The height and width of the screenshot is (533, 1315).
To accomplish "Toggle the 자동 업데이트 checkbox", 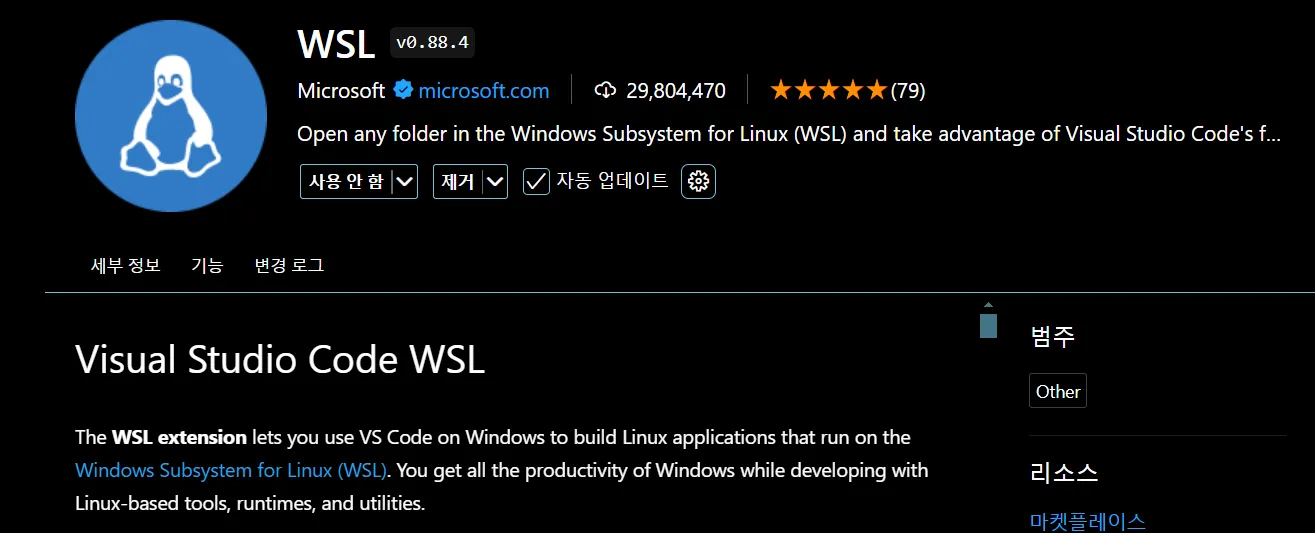I will click(536, 181).
